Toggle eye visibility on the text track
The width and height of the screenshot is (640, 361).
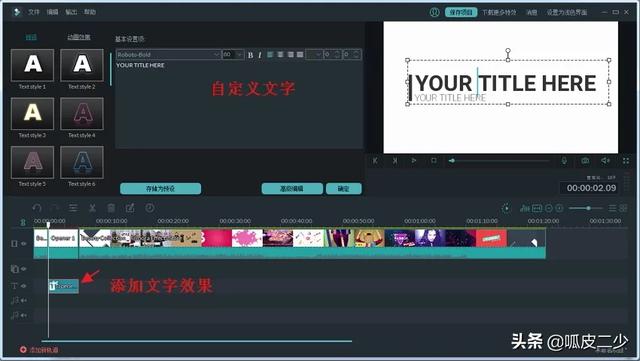(24, 286)
